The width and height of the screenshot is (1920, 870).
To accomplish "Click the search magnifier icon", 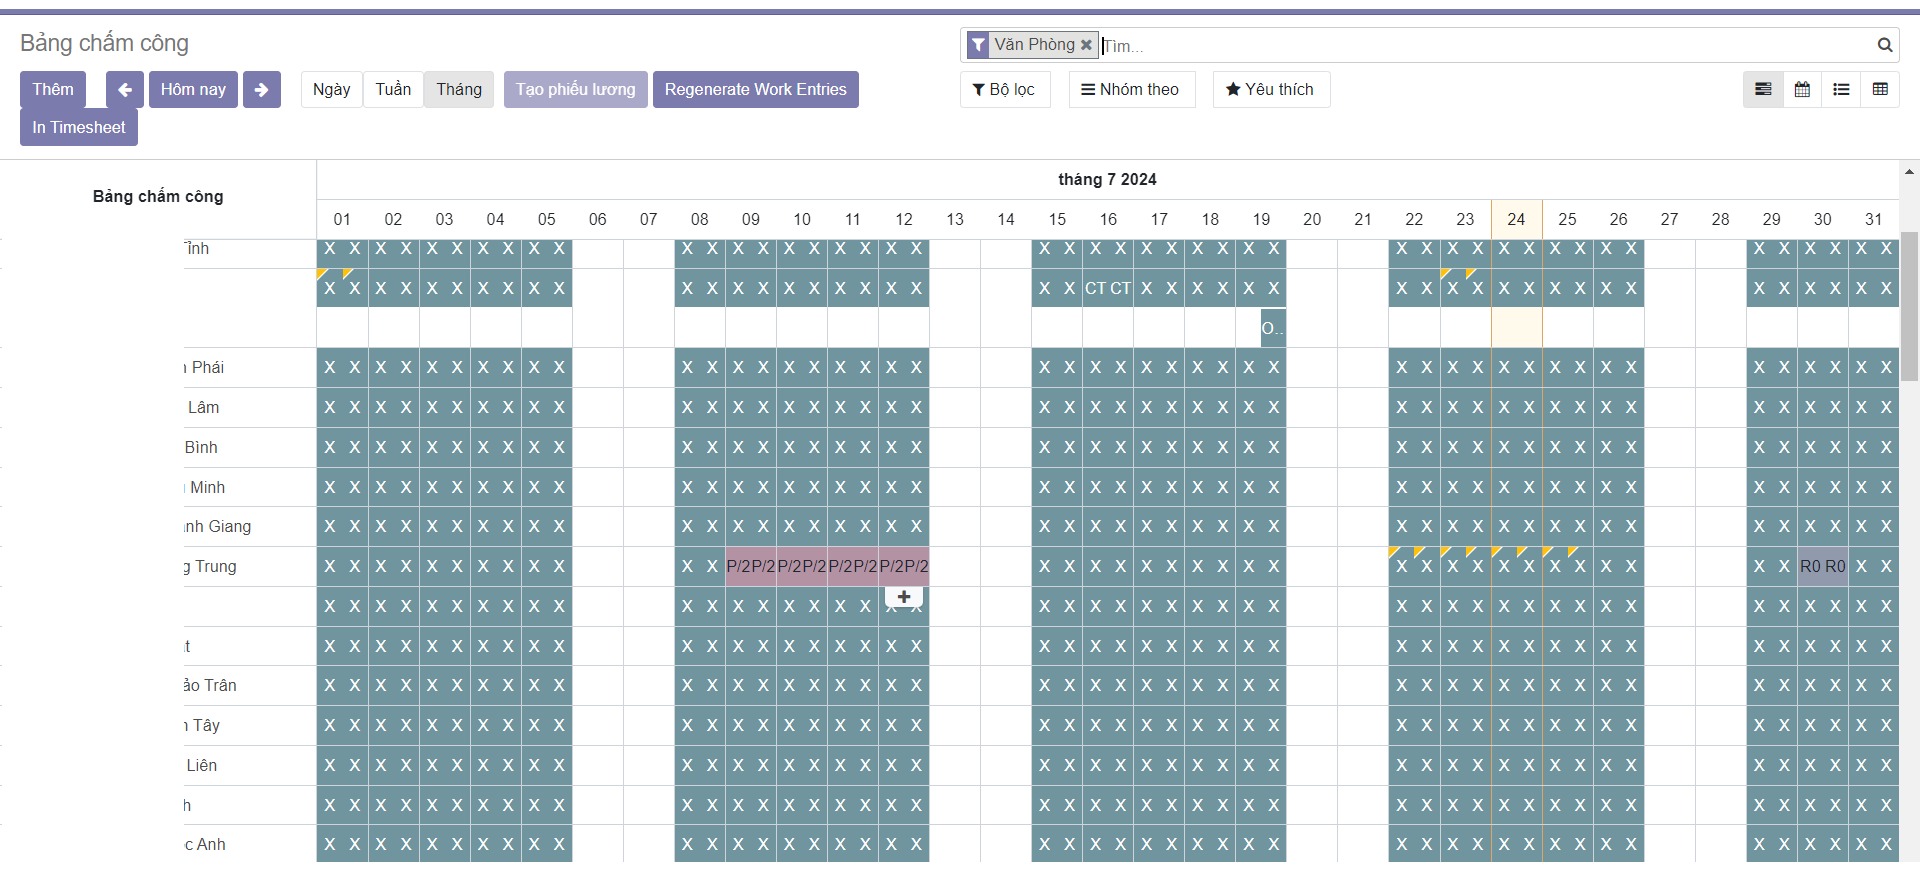I will (1884, 45).
